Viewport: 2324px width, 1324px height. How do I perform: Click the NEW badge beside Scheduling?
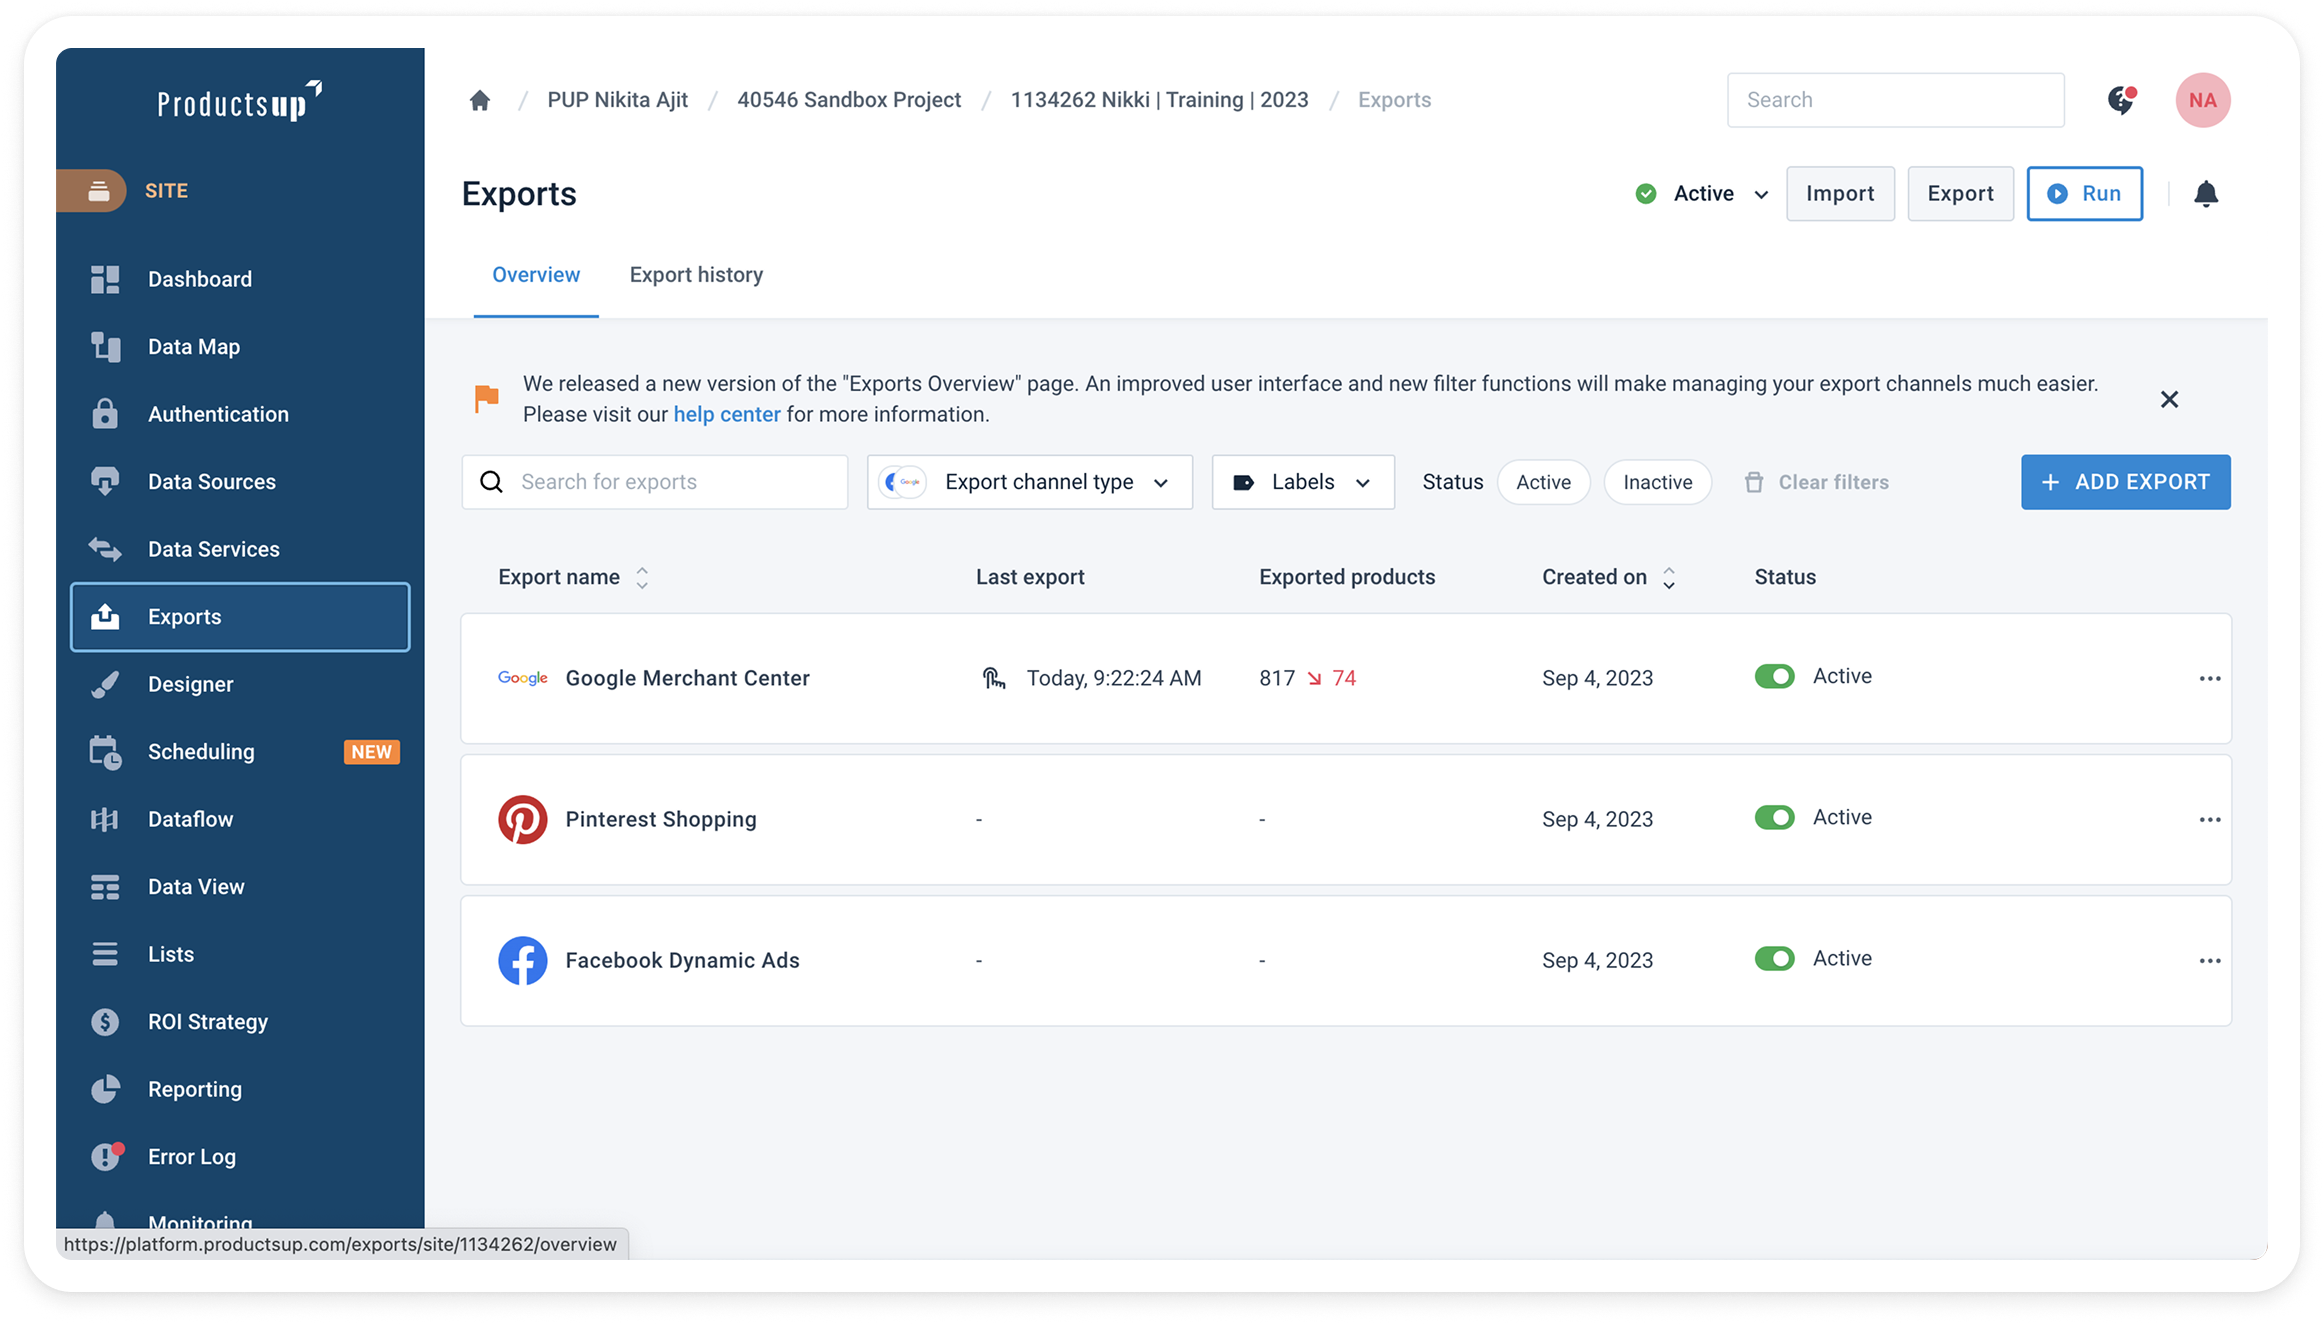pos(371,752)
